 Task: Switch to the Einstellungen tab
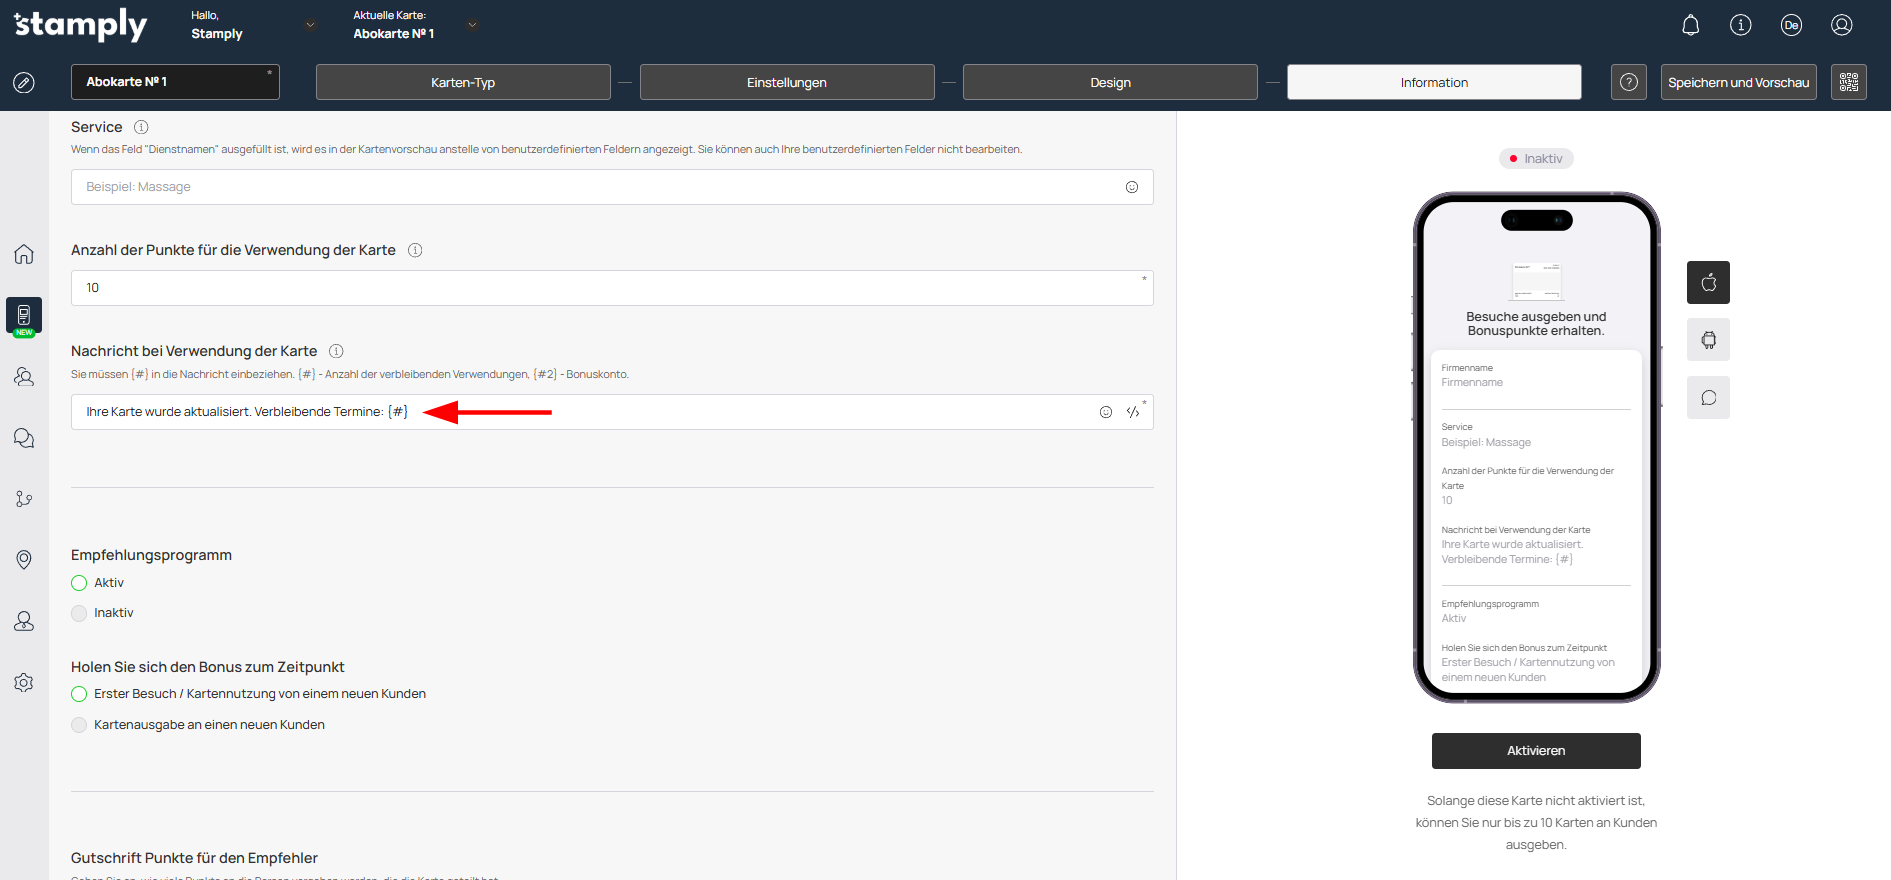coord(787,82)
